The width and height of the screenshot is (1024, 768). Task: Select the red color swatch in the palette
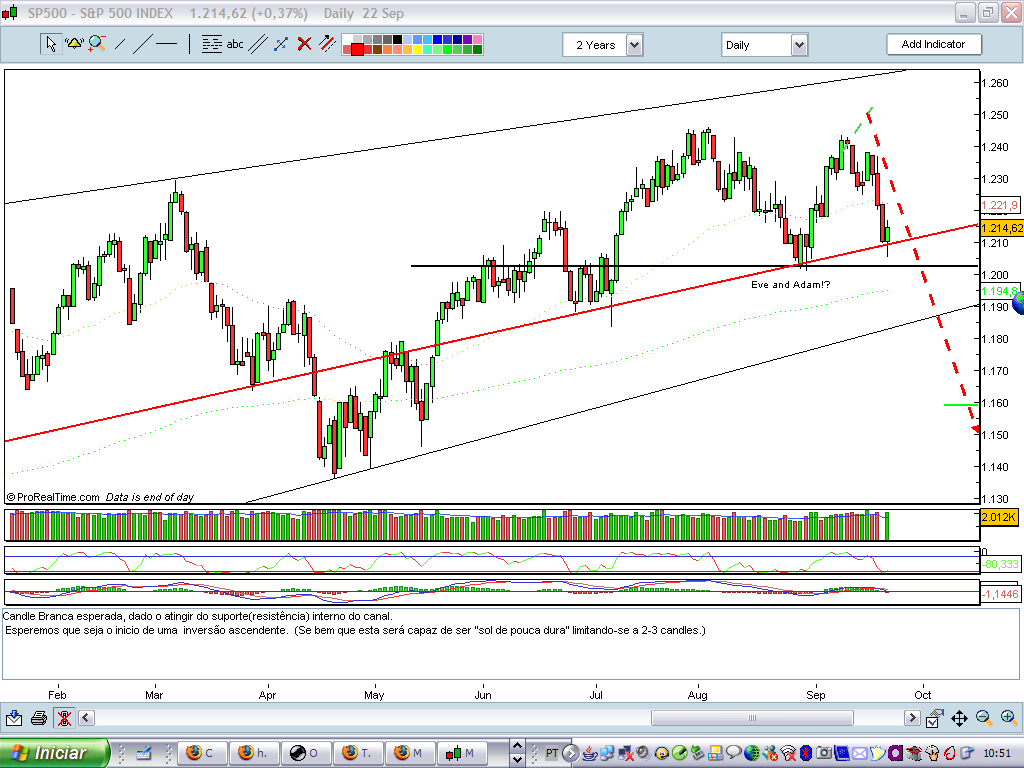359,49
